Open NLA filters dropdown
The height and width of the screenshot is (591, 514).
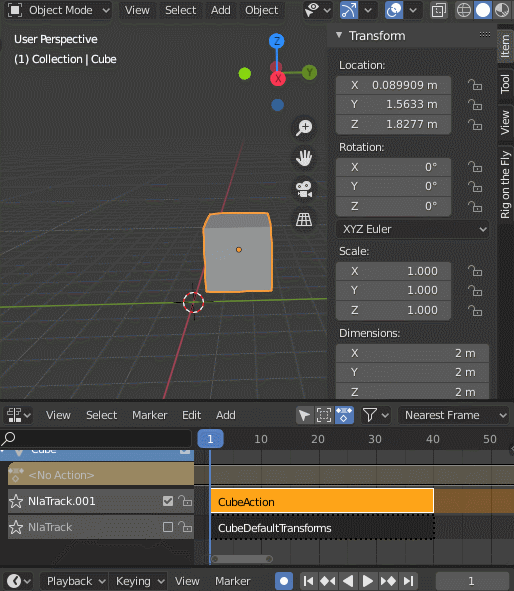[375, 415]
